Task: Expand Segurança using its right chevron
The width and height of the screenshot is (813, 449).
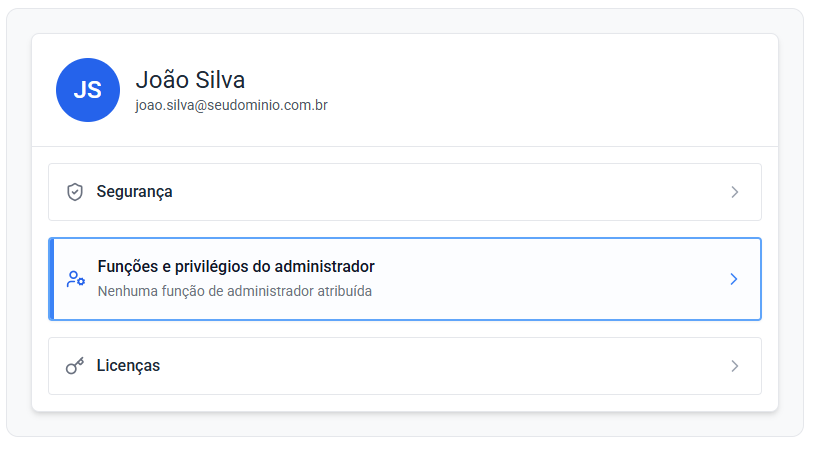Action: coord(734,192)
